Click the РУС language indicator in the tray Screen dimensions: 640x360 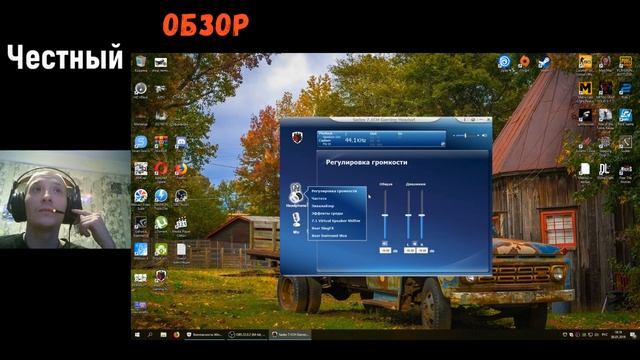point(604,335)
